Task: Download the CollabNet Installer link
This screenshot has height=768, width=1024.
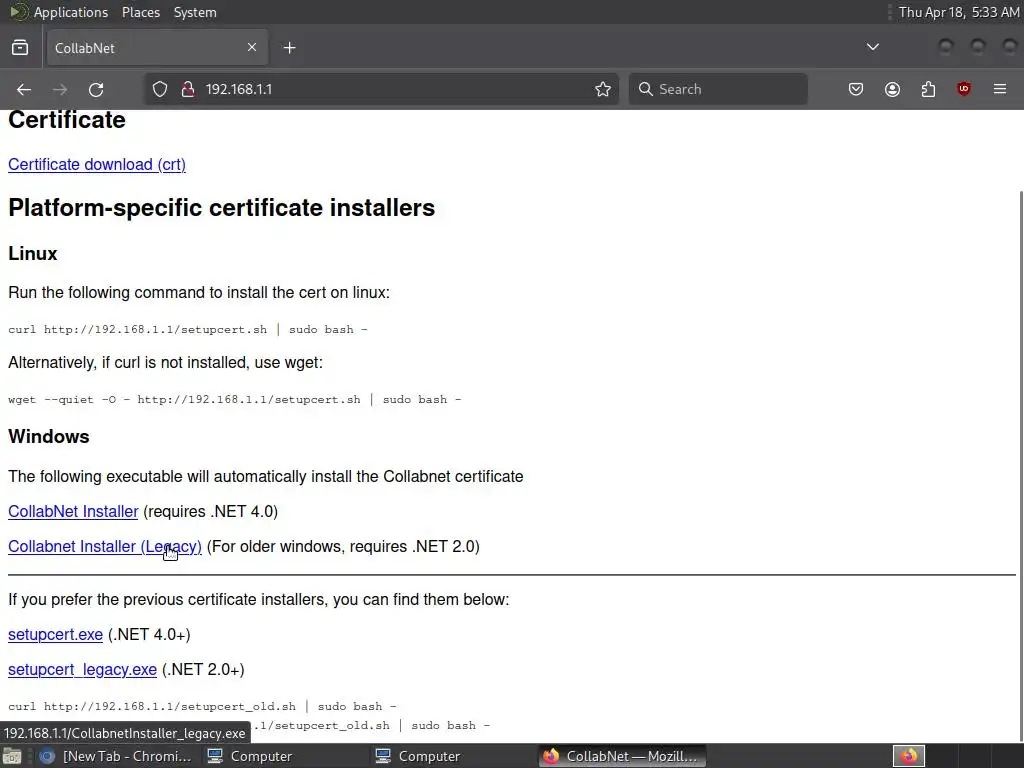Action: tap(73, 511)
